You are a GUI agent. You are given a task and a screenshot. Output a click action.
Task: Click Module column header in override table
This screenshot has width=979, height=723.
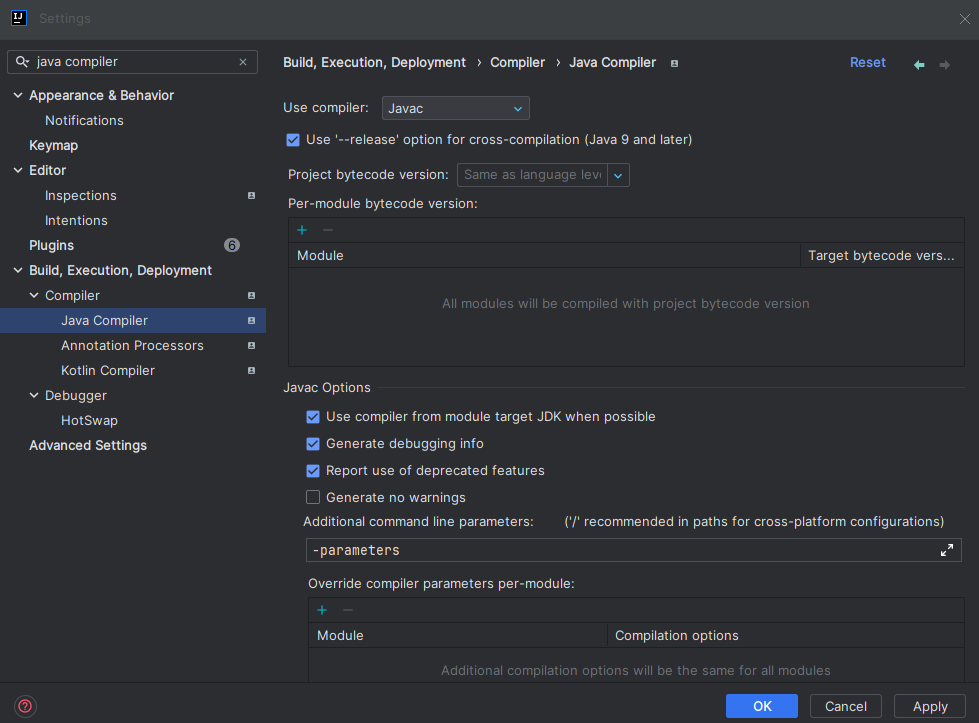pyautogui.click(x=458, y=635)
